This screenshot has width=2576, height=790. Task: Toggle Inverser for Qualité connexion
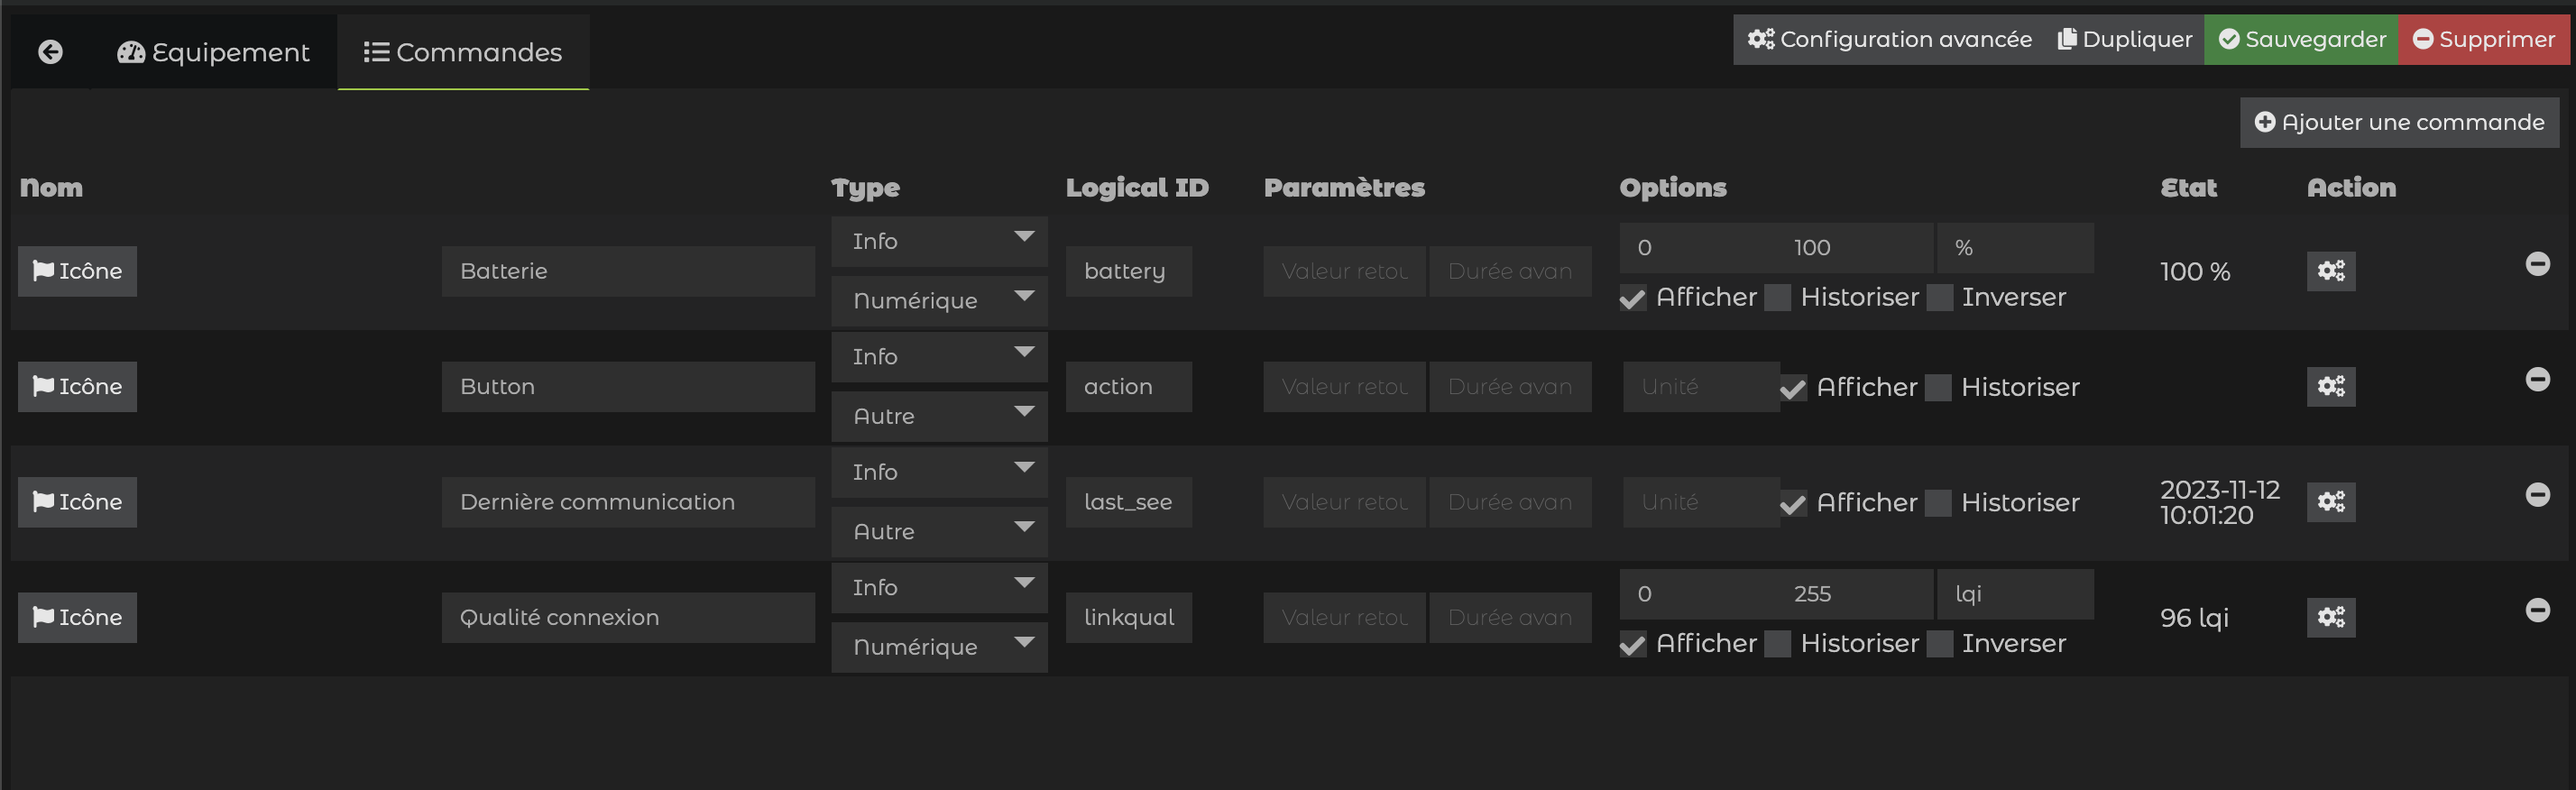point(1939,644)
